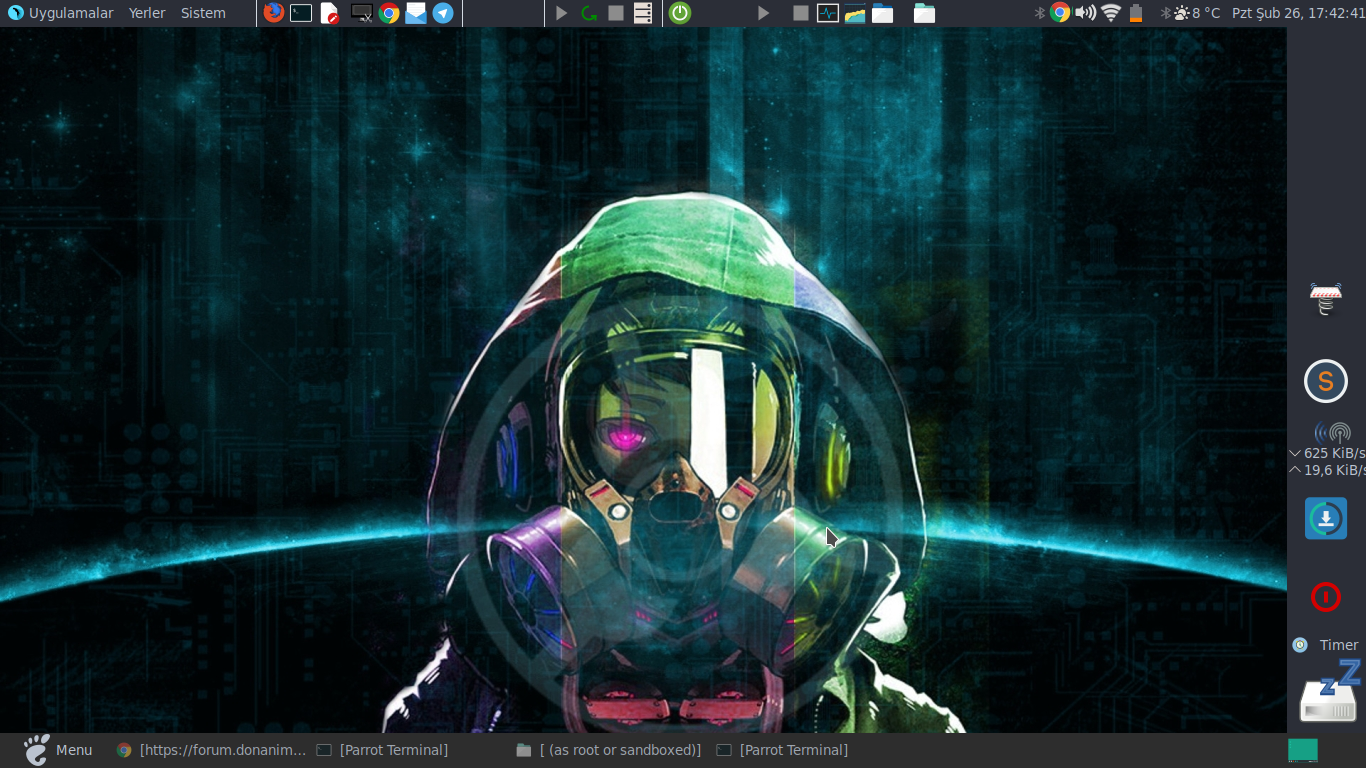Open the mail client launcher
Viewport: 1366px width, 768px height.
(x=416, y=13)
